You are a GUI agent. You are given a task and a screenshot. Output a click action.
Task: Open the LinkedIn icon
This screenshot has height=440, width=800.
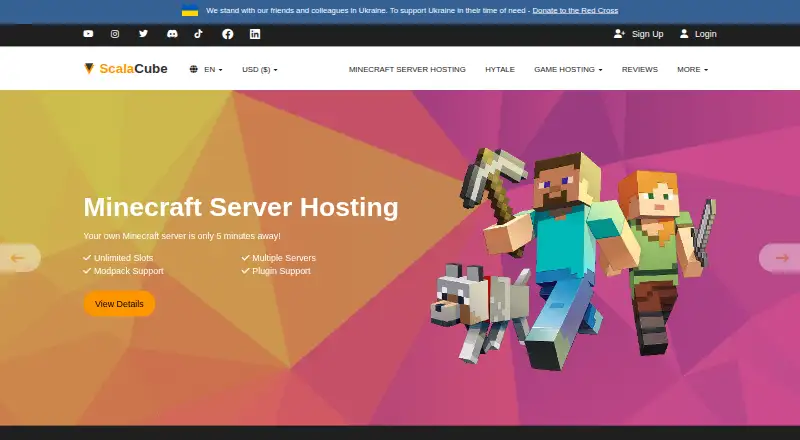[255, 34]
